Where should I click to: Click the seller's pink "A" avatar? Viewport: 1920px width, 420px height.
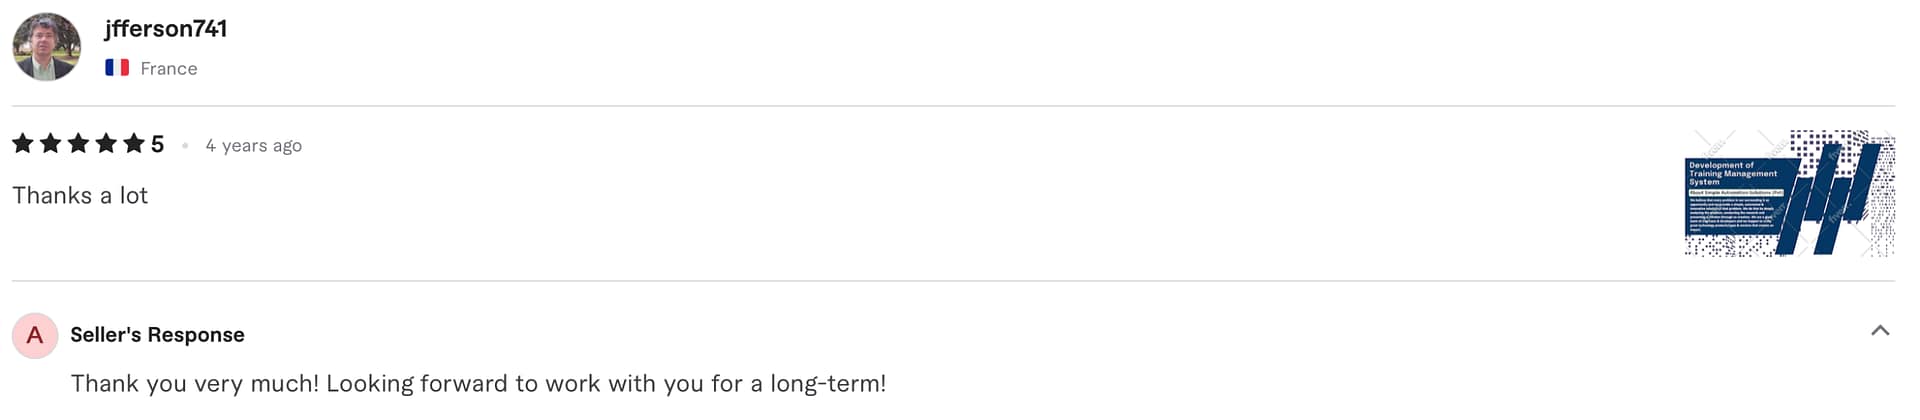point(35,335)
